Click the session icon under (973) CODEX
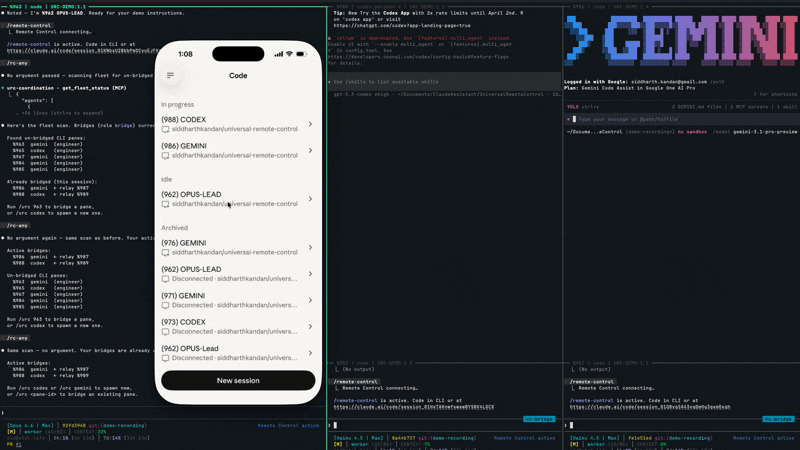Screen dimensions: 800x450 165,332
